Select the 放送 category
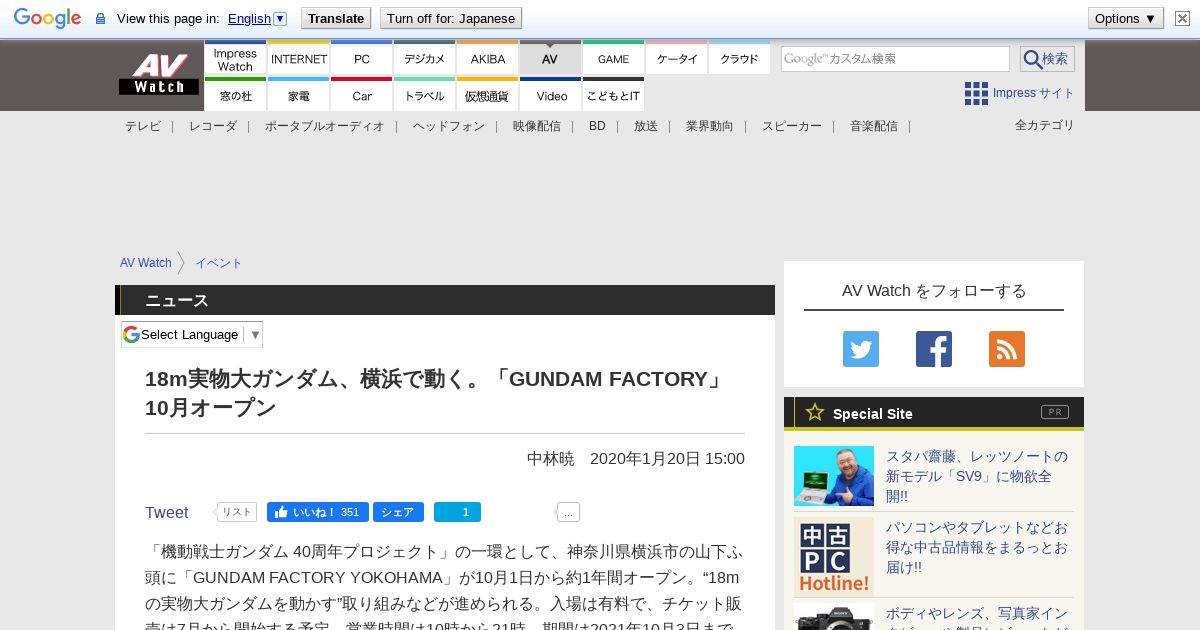1200x630 pixels. [x=646, y=126]
